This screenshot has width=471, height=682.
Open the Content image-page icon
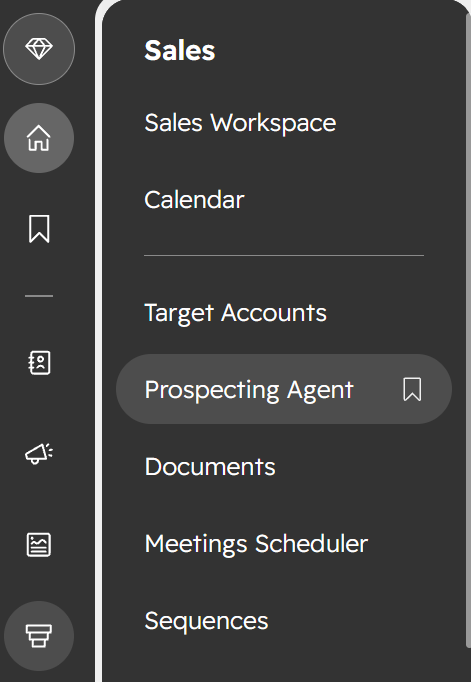[39, 544]
